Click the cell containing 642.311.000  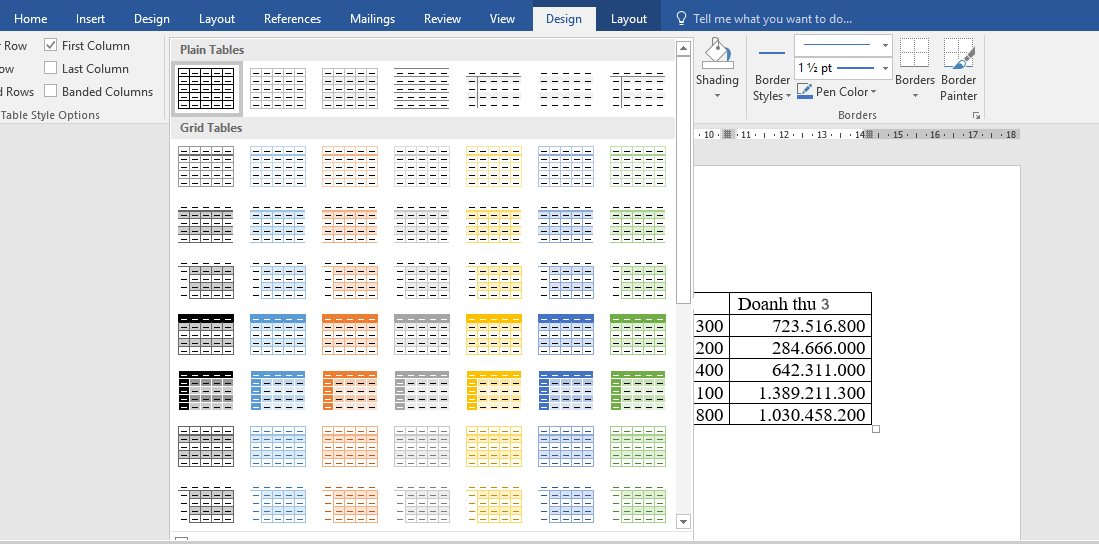(800, 370)
